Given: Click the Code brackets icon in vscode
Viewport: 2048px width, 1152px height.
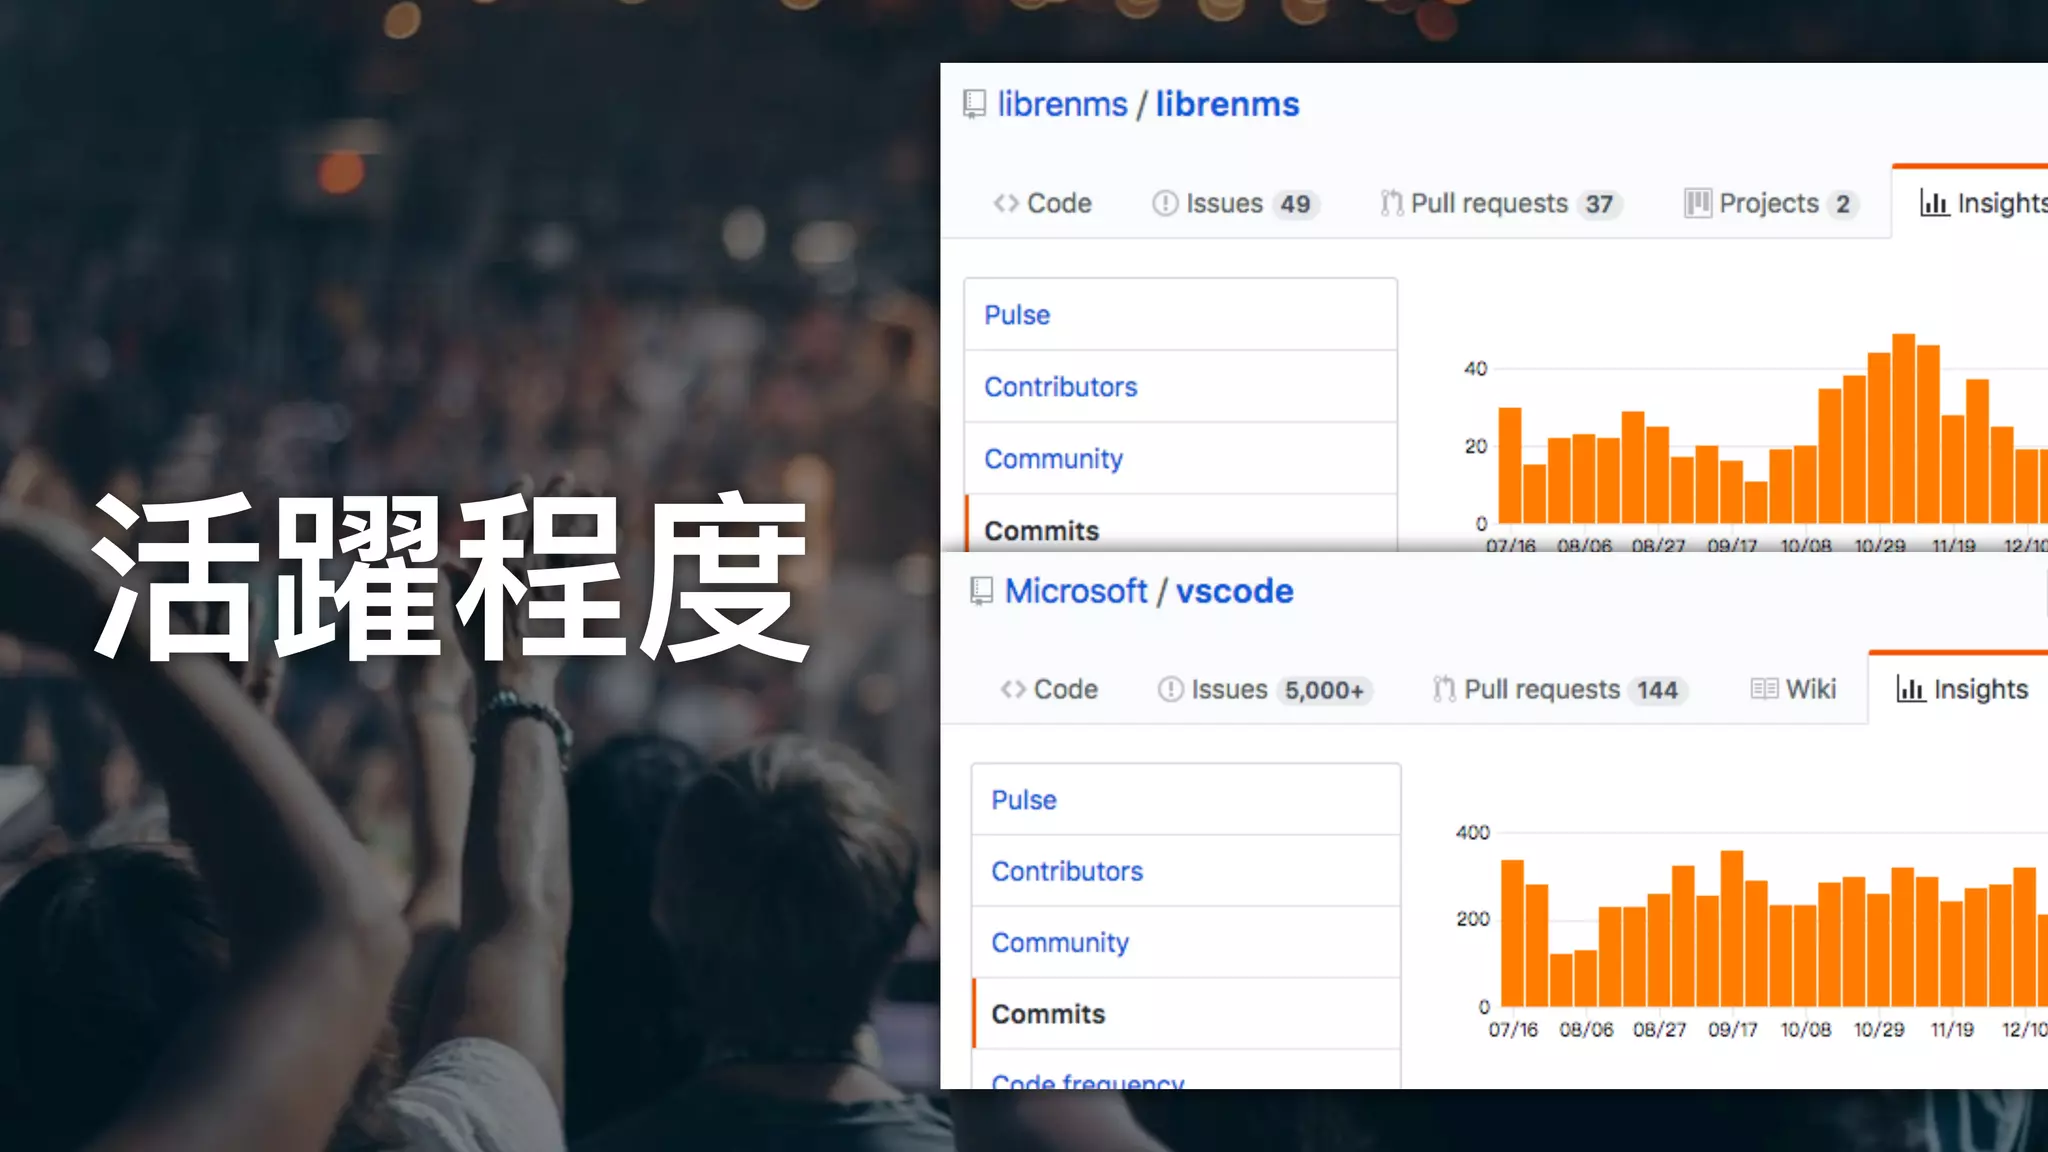Looking at the screenshot, I should [x=1013, y=689].
